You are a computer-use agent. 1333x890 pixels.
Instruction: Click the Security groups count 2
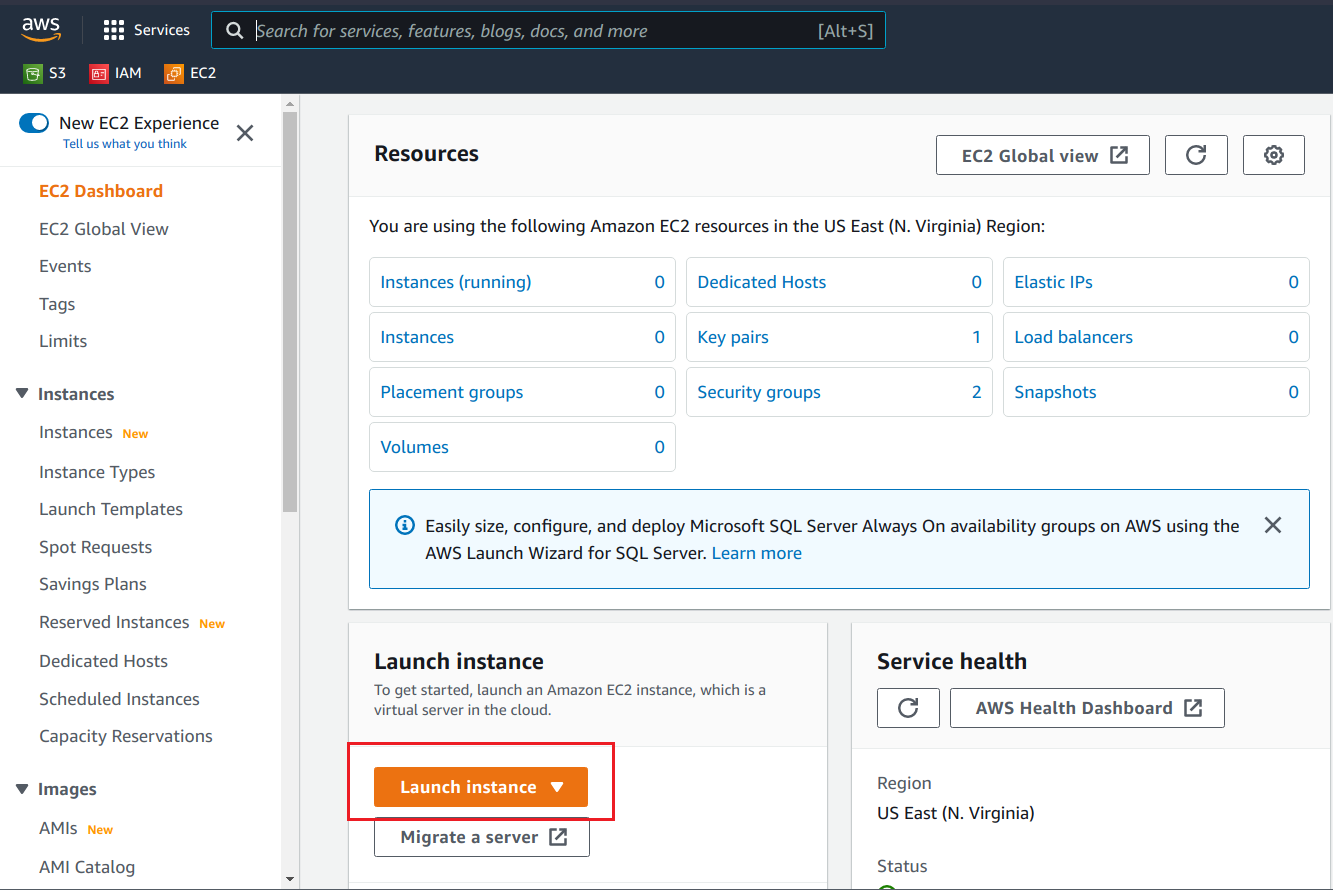(x=977, y=392)
